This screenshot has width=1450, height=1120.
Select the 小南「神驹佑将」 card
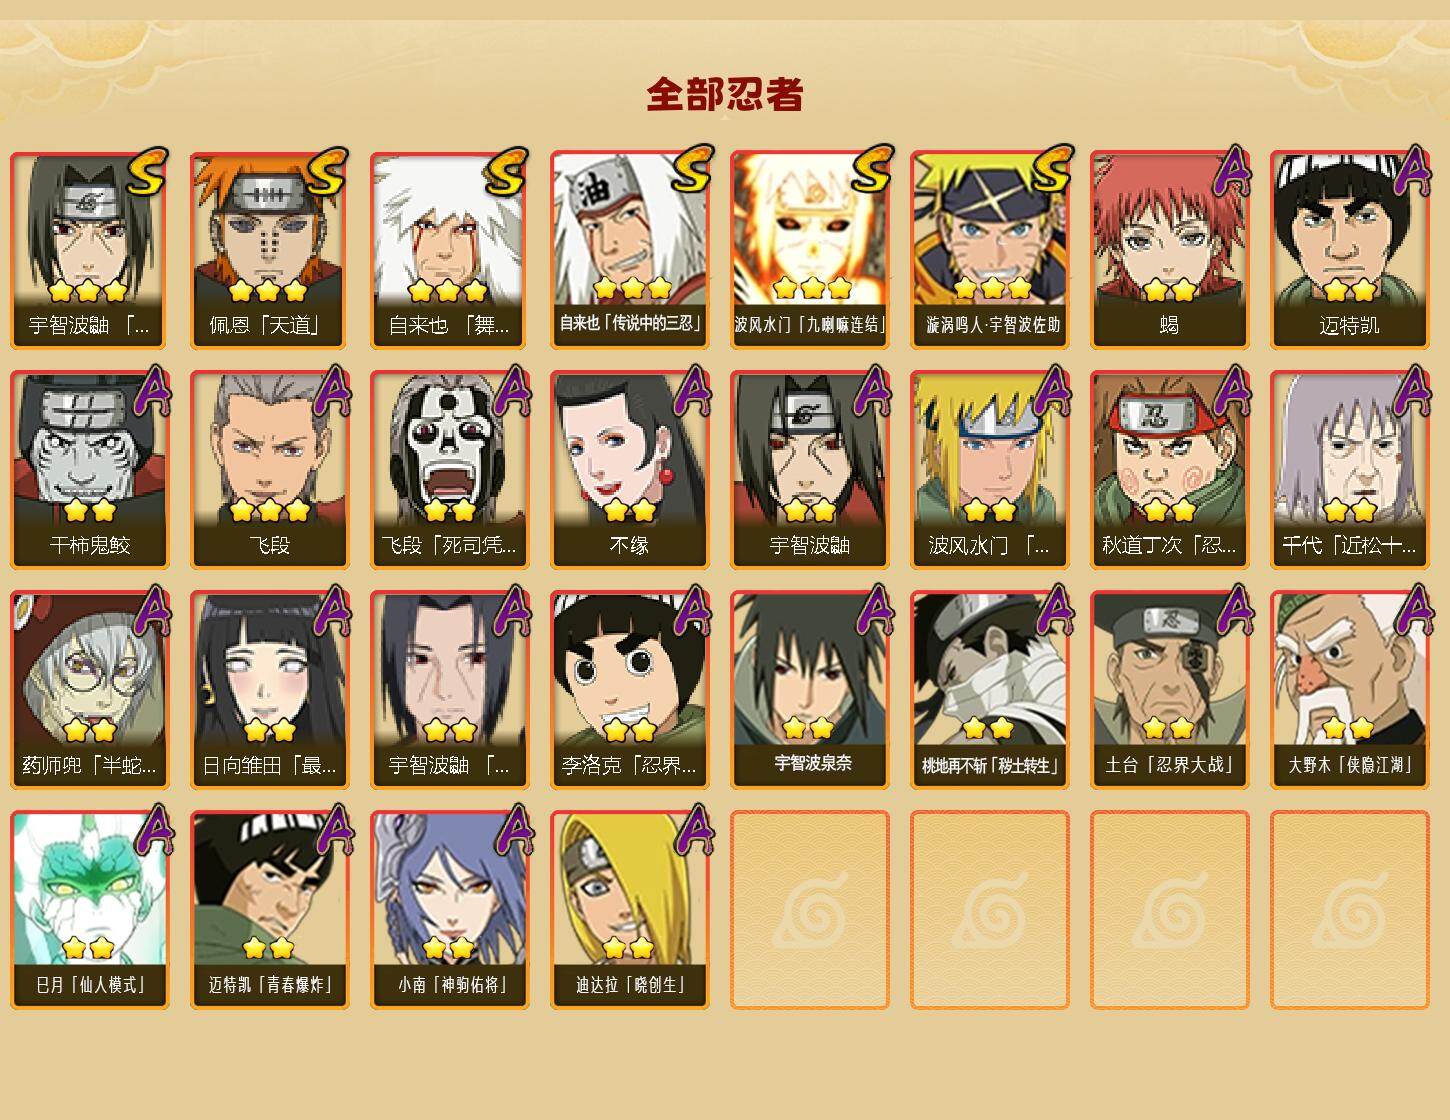pyautogui.click(x=450, y=910)
